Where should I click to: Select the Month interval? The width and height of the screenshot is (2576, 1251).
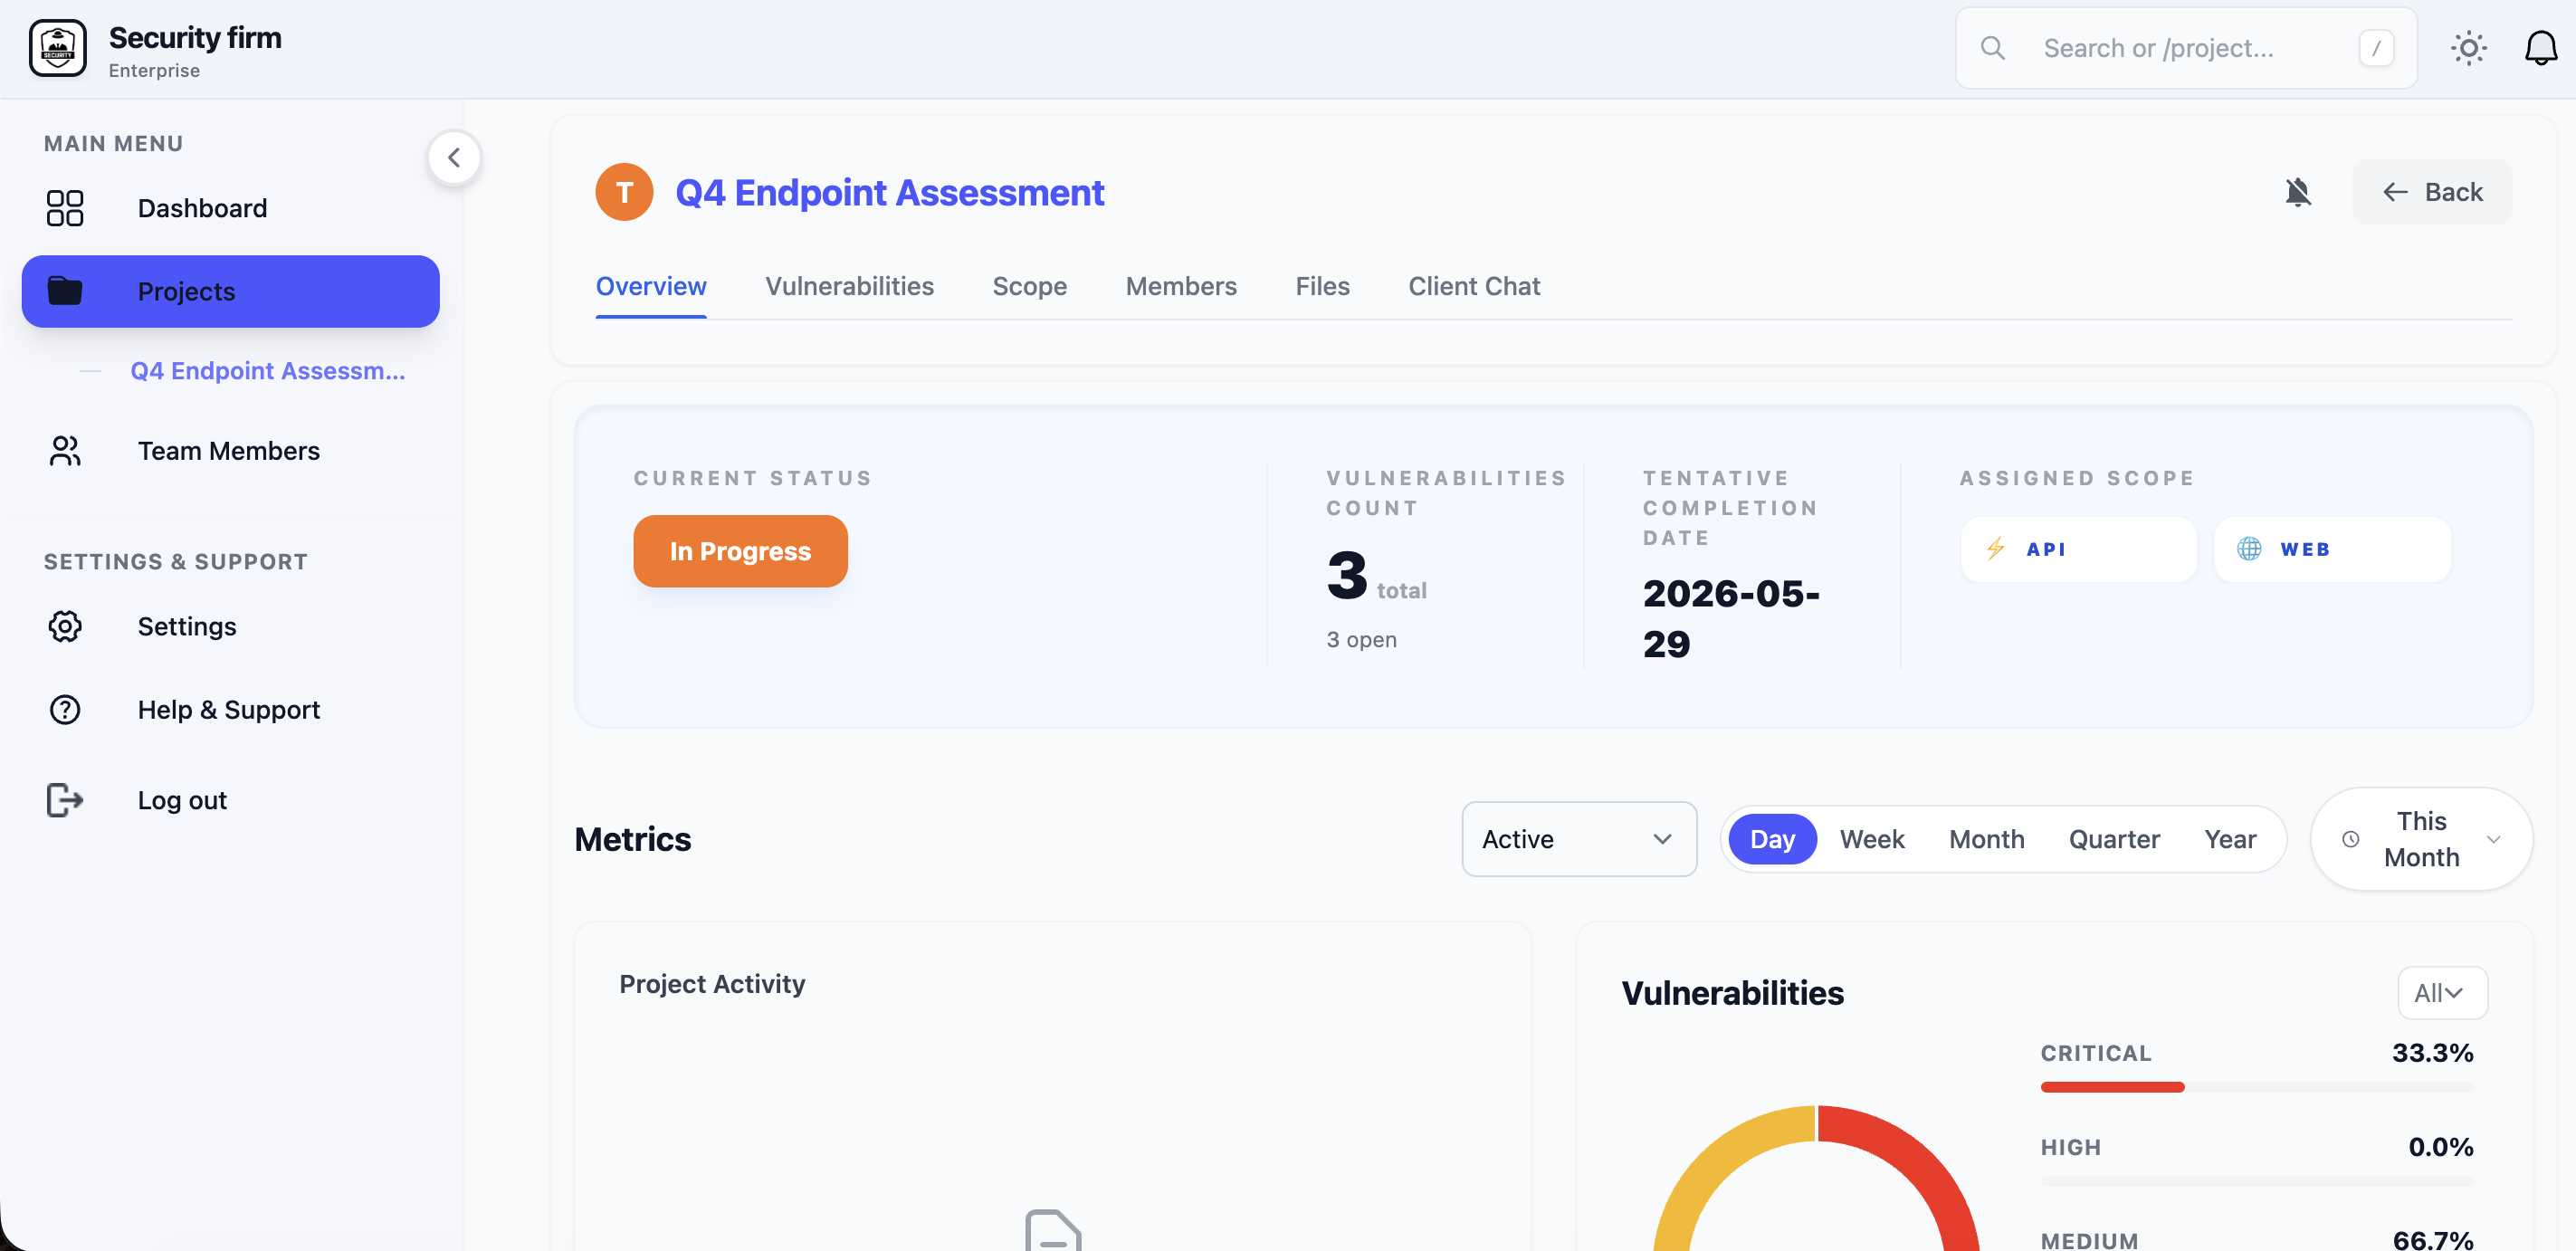click(x=1986, y=839)
